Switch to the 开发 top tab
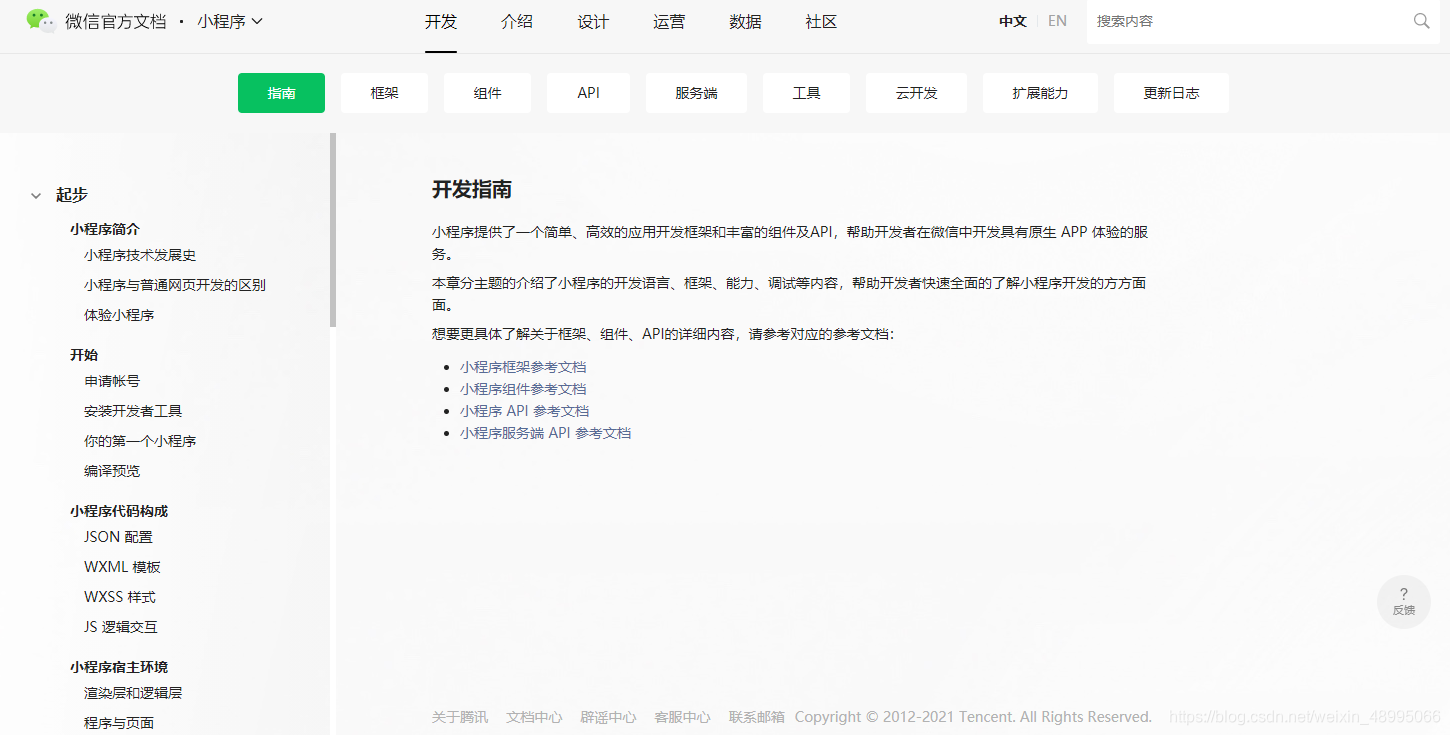The height and width of the screenshot is (735, 1450). (441, 22)
